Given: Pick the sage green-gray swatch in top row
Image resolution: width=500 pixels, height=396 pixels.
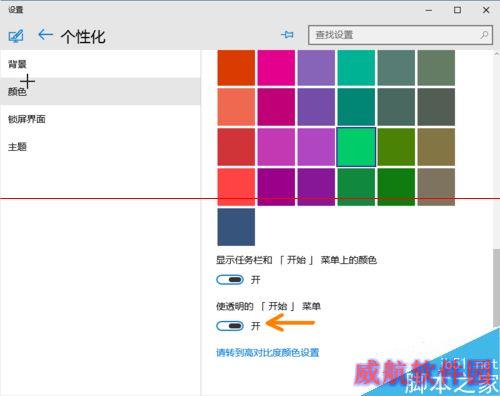Looking at the screenshot, I should 436,68.
